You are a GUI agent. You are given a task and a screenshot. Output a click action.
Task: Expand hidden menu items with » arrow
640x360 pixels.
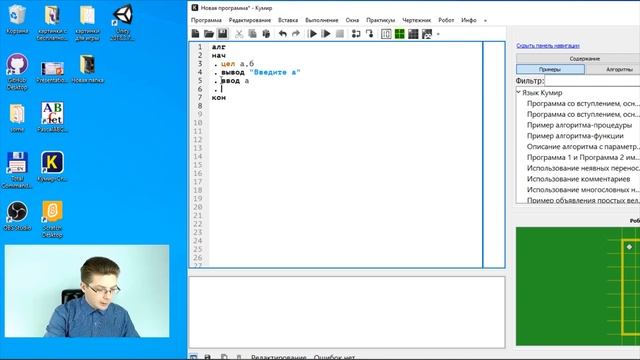pyautogui.click(x=485, y=20)
